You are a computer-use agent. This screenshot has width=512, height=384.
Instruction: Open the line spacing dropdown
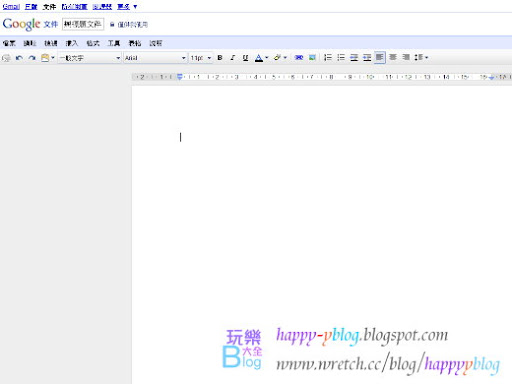click(x=421, y=57)
